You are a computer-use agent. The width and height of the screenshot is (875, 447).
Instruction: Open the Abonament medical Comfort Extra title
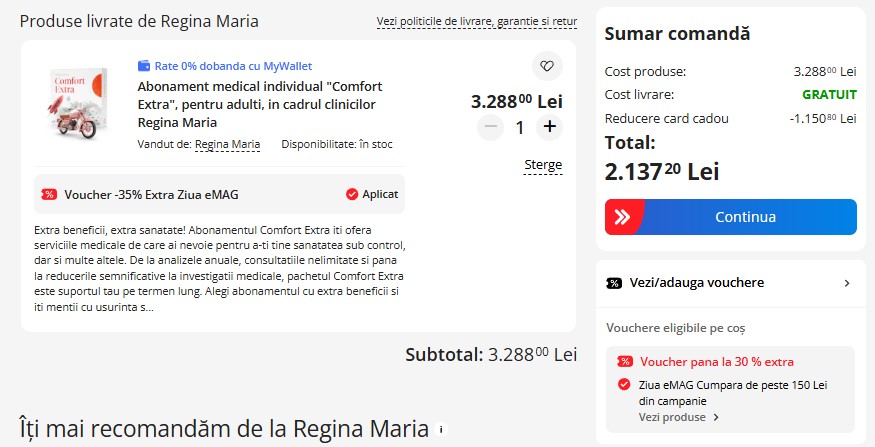pos(260,104)
